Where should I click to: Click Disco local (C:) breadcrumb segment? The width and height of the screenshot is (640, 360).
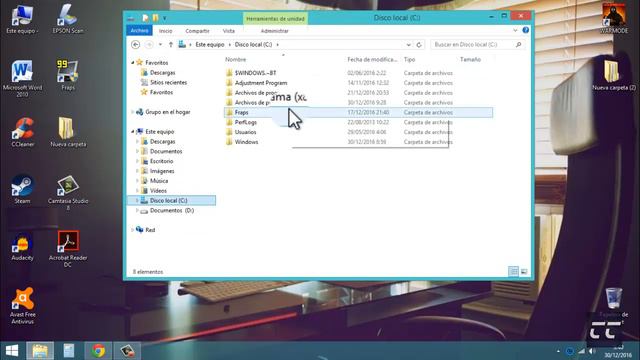point(253,44)
